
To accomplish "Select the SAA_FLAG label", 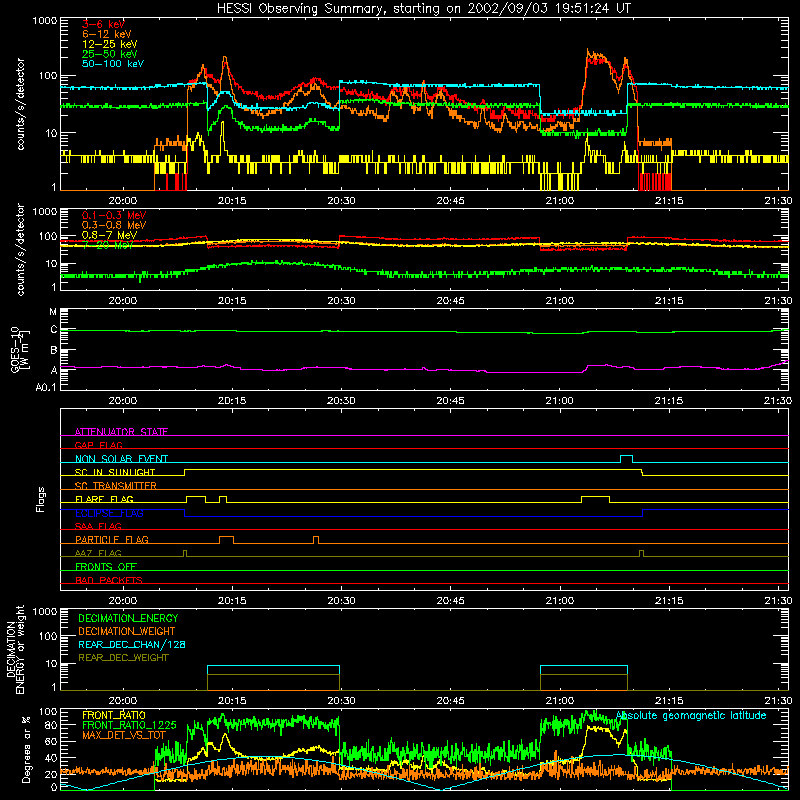I will 98,526.
